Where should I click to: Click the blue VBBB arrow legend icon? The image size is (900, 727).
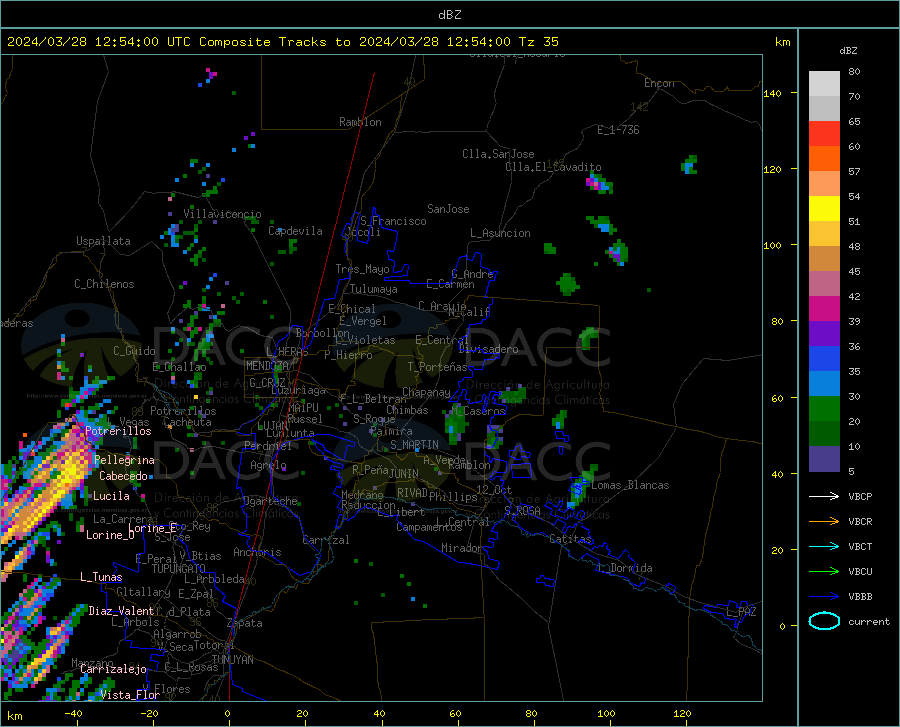click(x=824, y=597)
